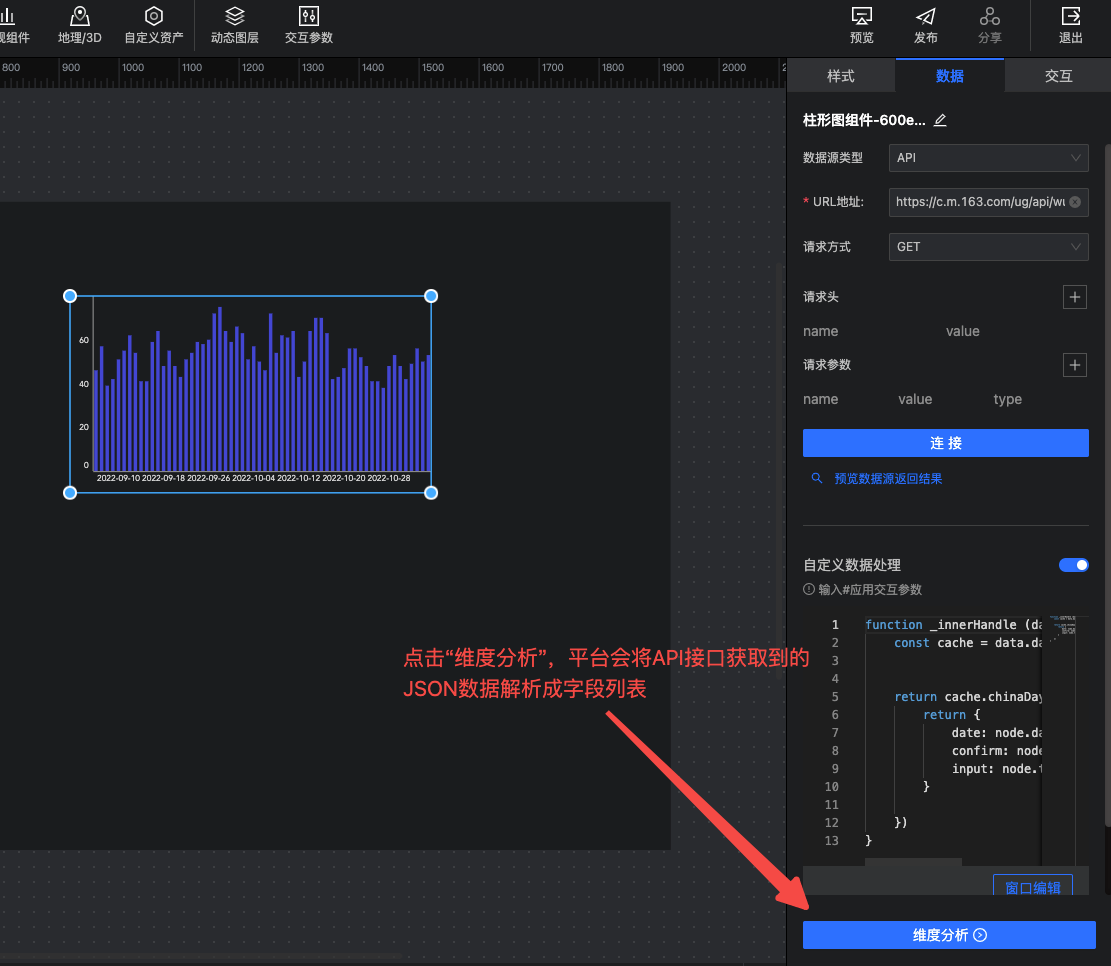Click the 自定义数据处理 heading
This screenshot has width=1111, height=966.
852,565
